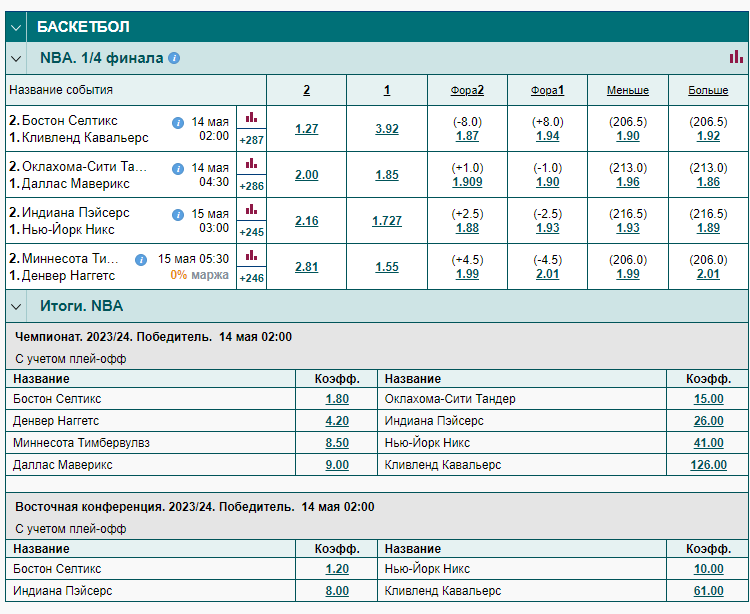Image resolution: width=750 pixels, height=614 pixels.
Task: Select total under 213.0 at 1.96
Action: point(628,182)
